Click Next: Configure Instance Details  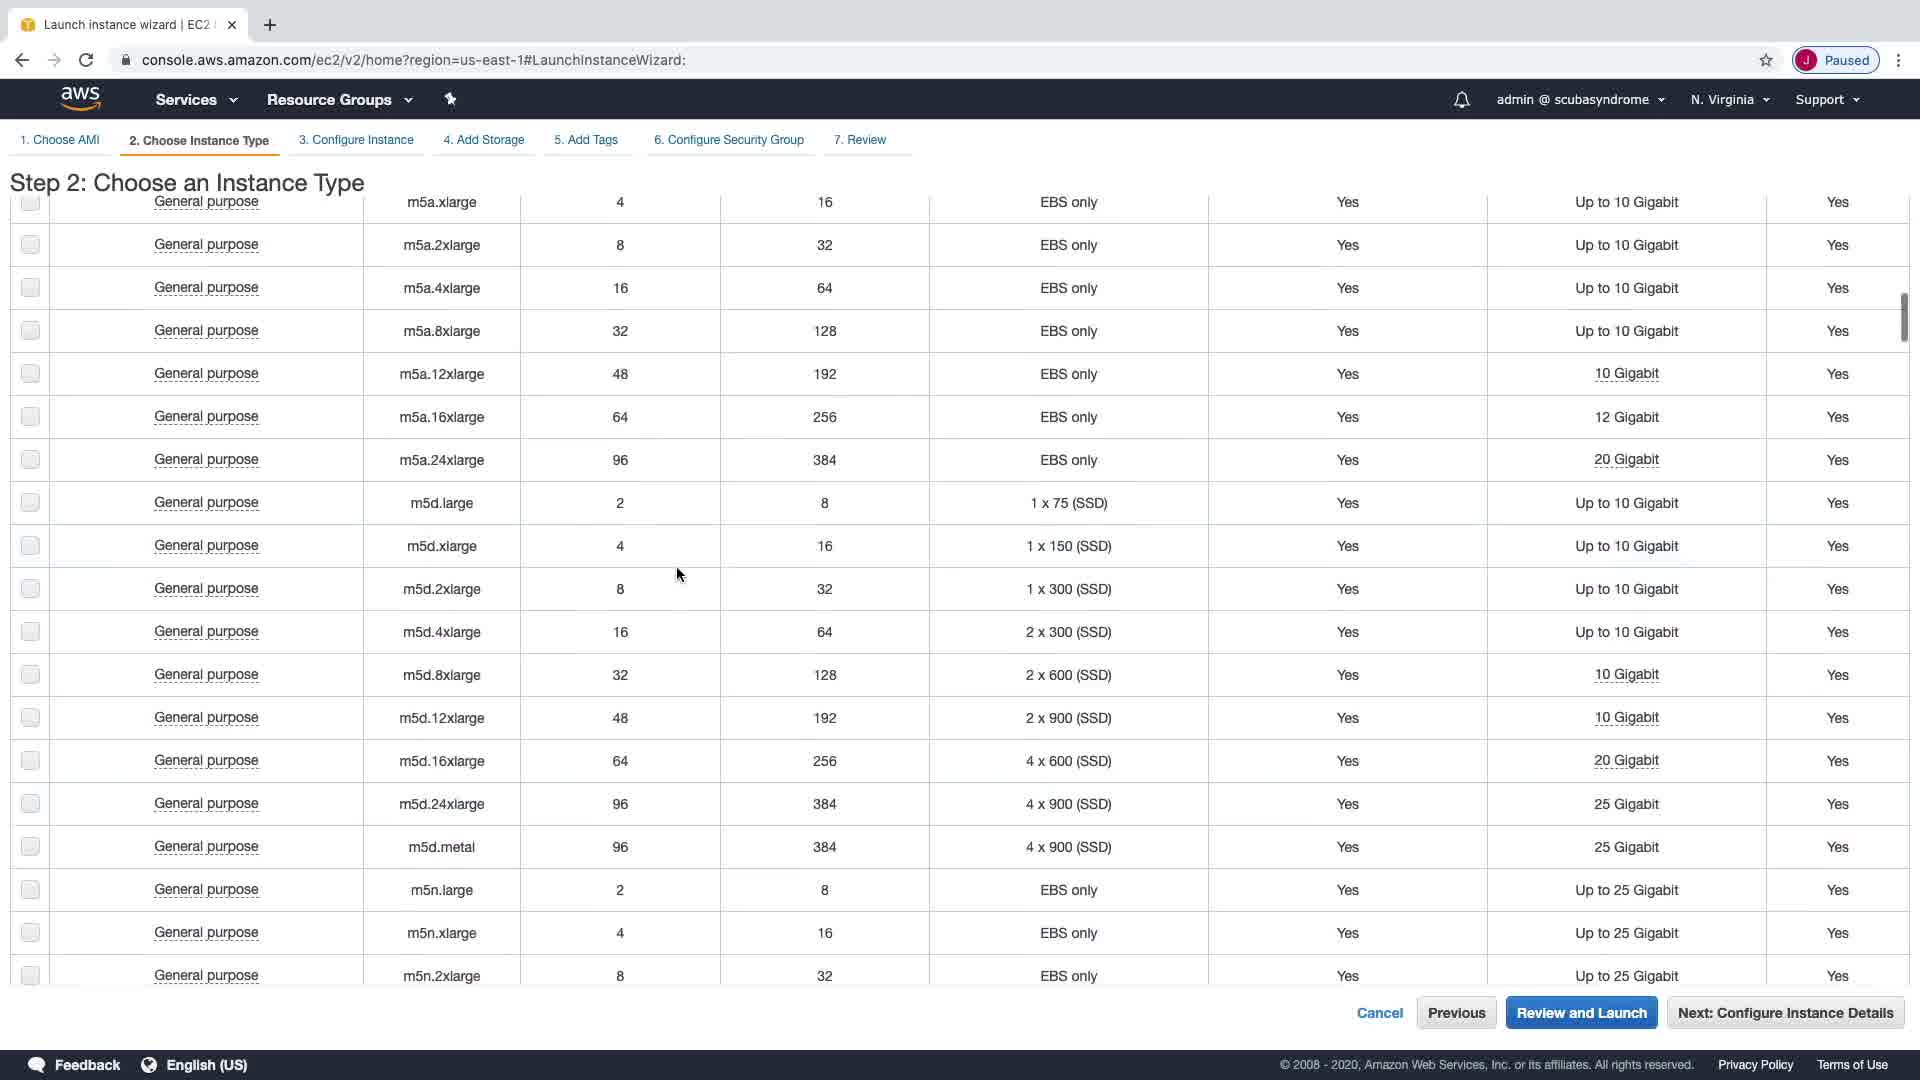click(x=1785, y=1013)
